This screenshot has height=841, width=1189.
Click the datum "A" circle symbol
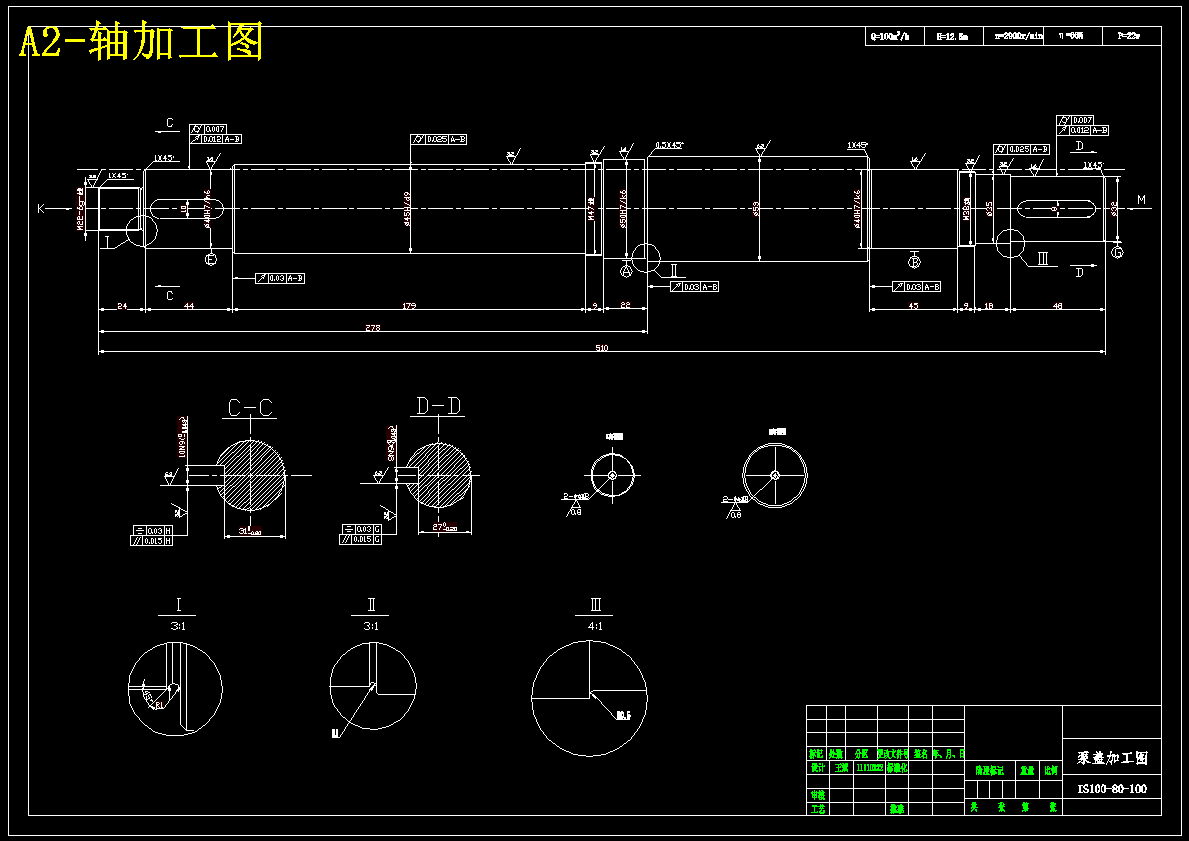click(x=626, y=270)
